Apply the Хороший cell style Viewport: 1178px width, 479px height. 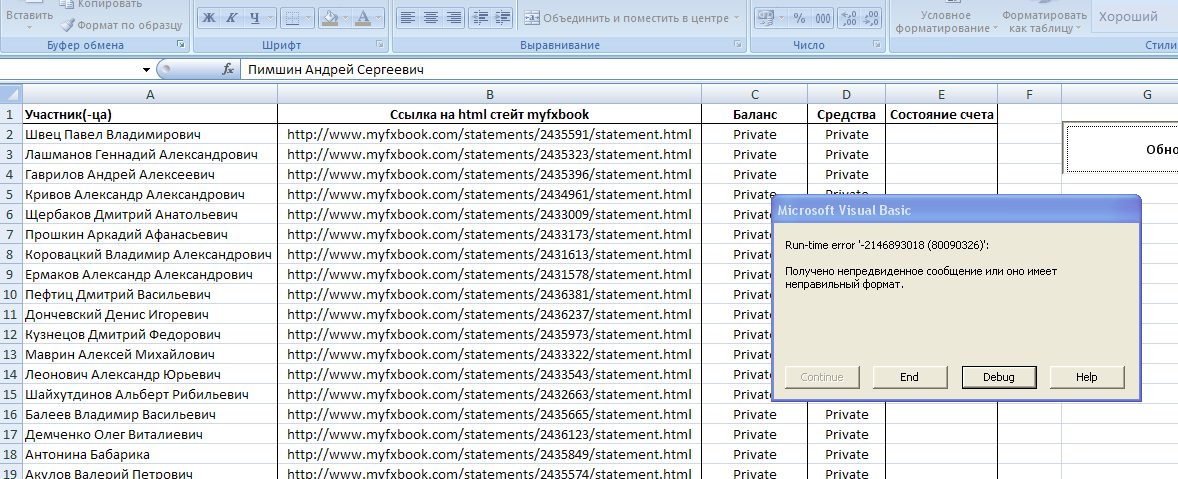tap(1134, 17)
